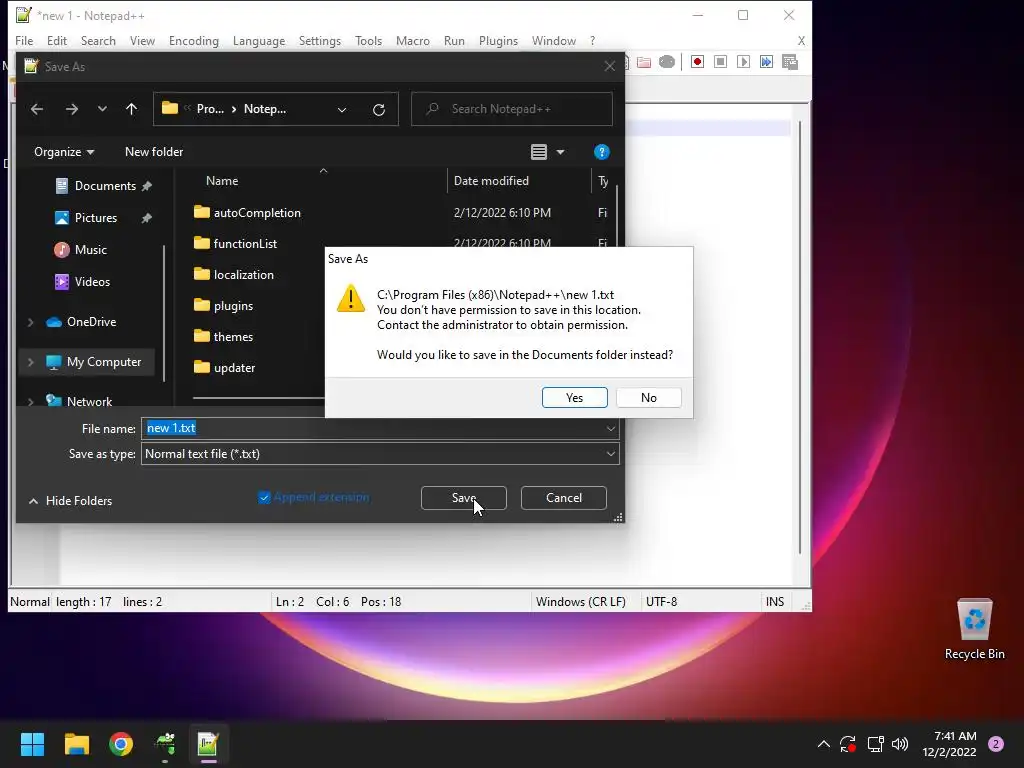Cancel the Save As dialog
Viewport: 1024px width, 768px height.
(564, 498)
